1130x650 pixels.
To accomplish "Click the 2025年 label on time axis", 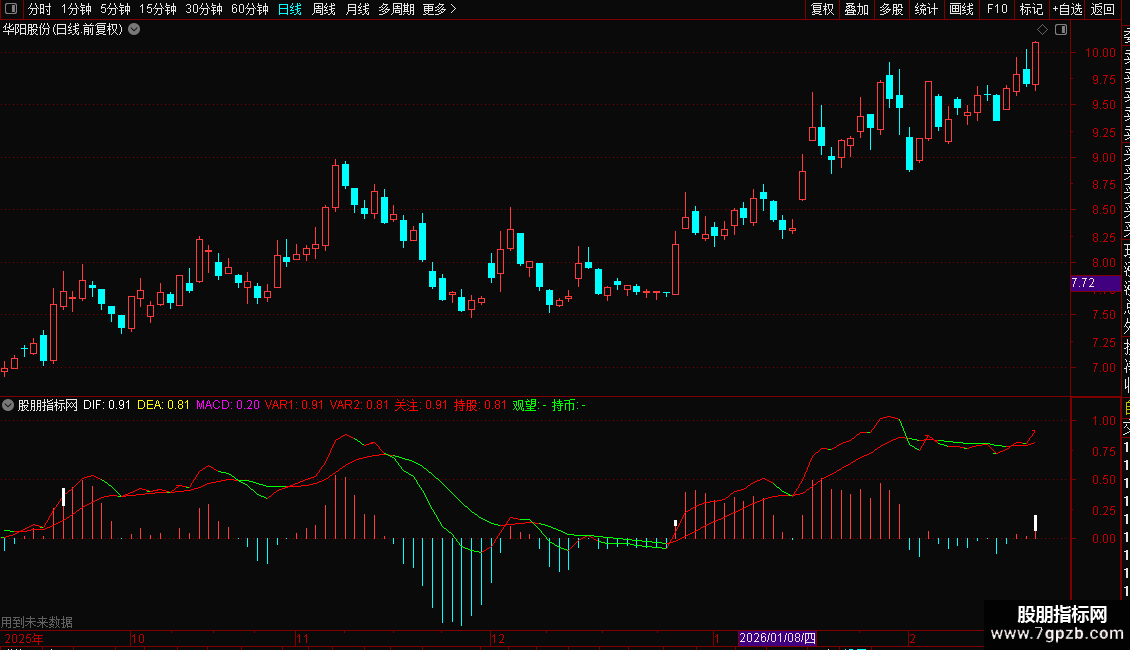I will tap(24, 638).
